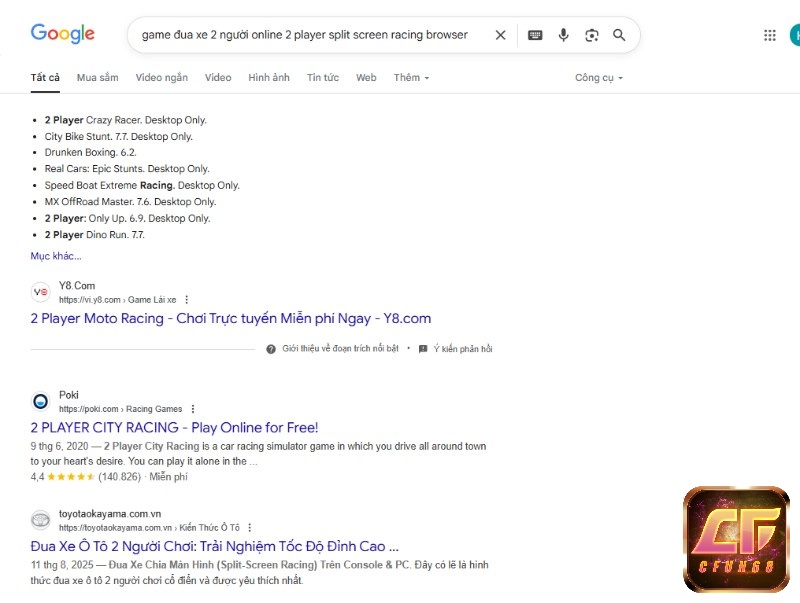
Task: Click the feedback flag icon
Action: point(423,349)
